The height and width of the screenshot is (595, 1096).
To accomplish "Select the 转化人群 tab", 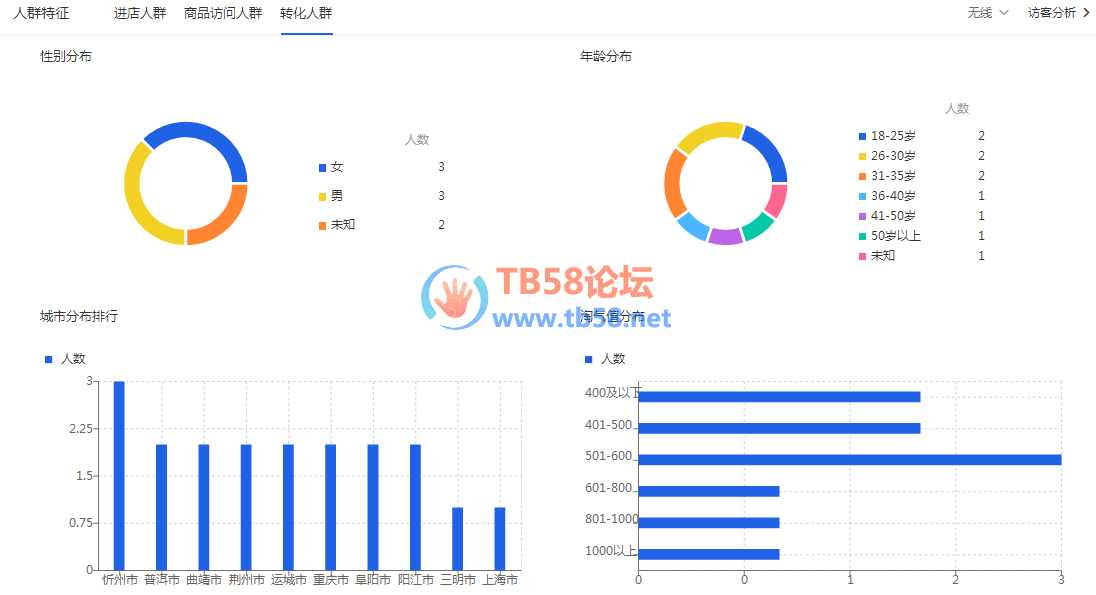I will tap(306, 13).
